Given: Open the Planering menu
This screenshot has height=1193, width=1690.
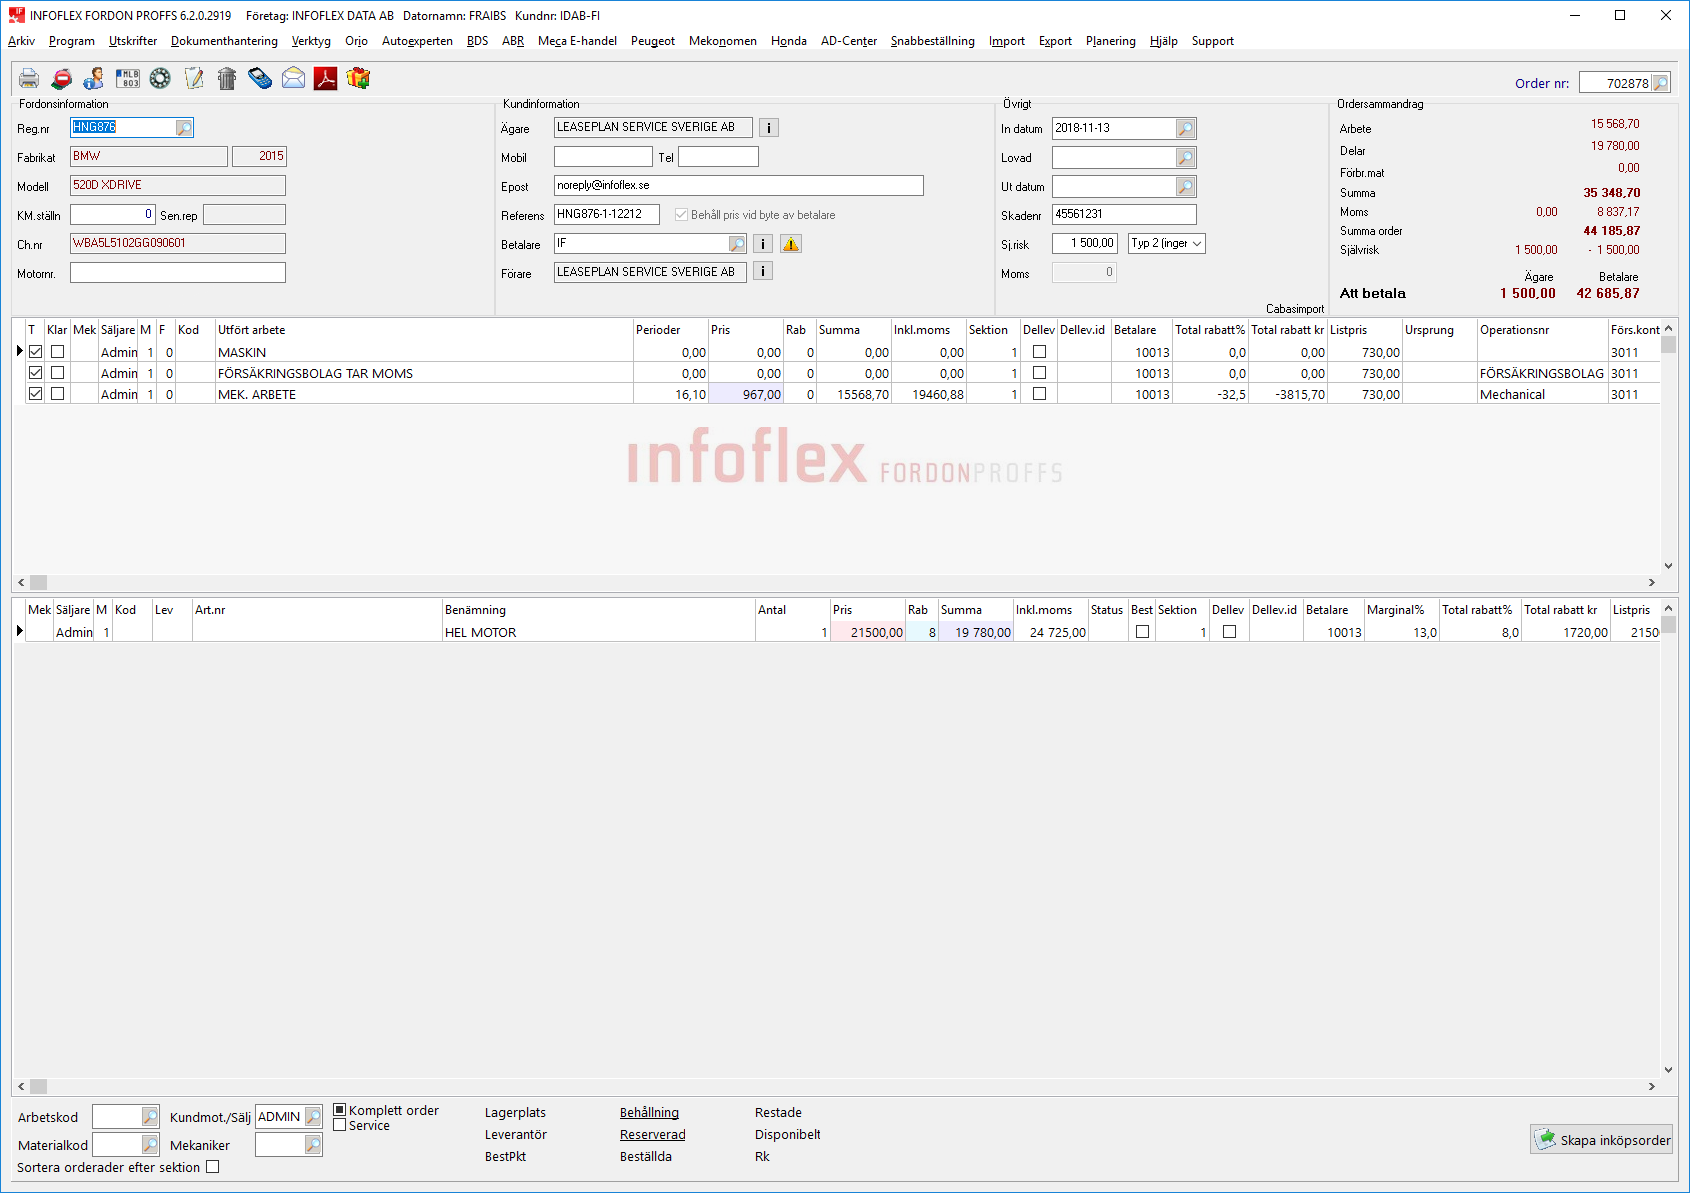Looking at the screenshot, I should [1111, 41].
